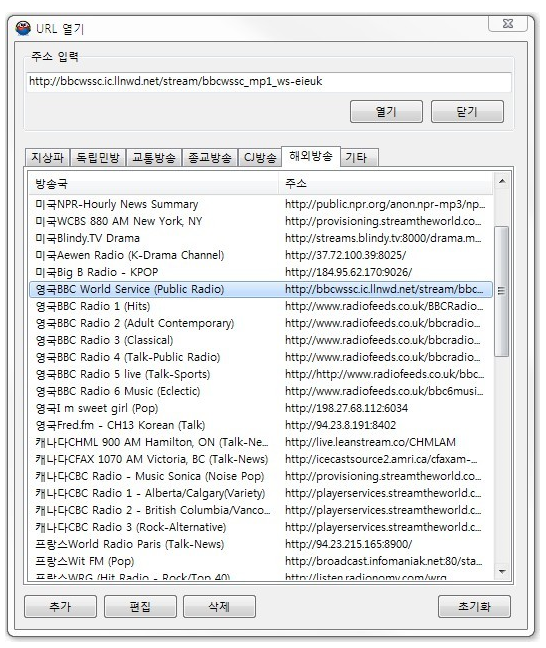Image resolution: width=546 pixels, height=648 pixels.
Task: Switch to the 지상파 tab
Action: 48,157
